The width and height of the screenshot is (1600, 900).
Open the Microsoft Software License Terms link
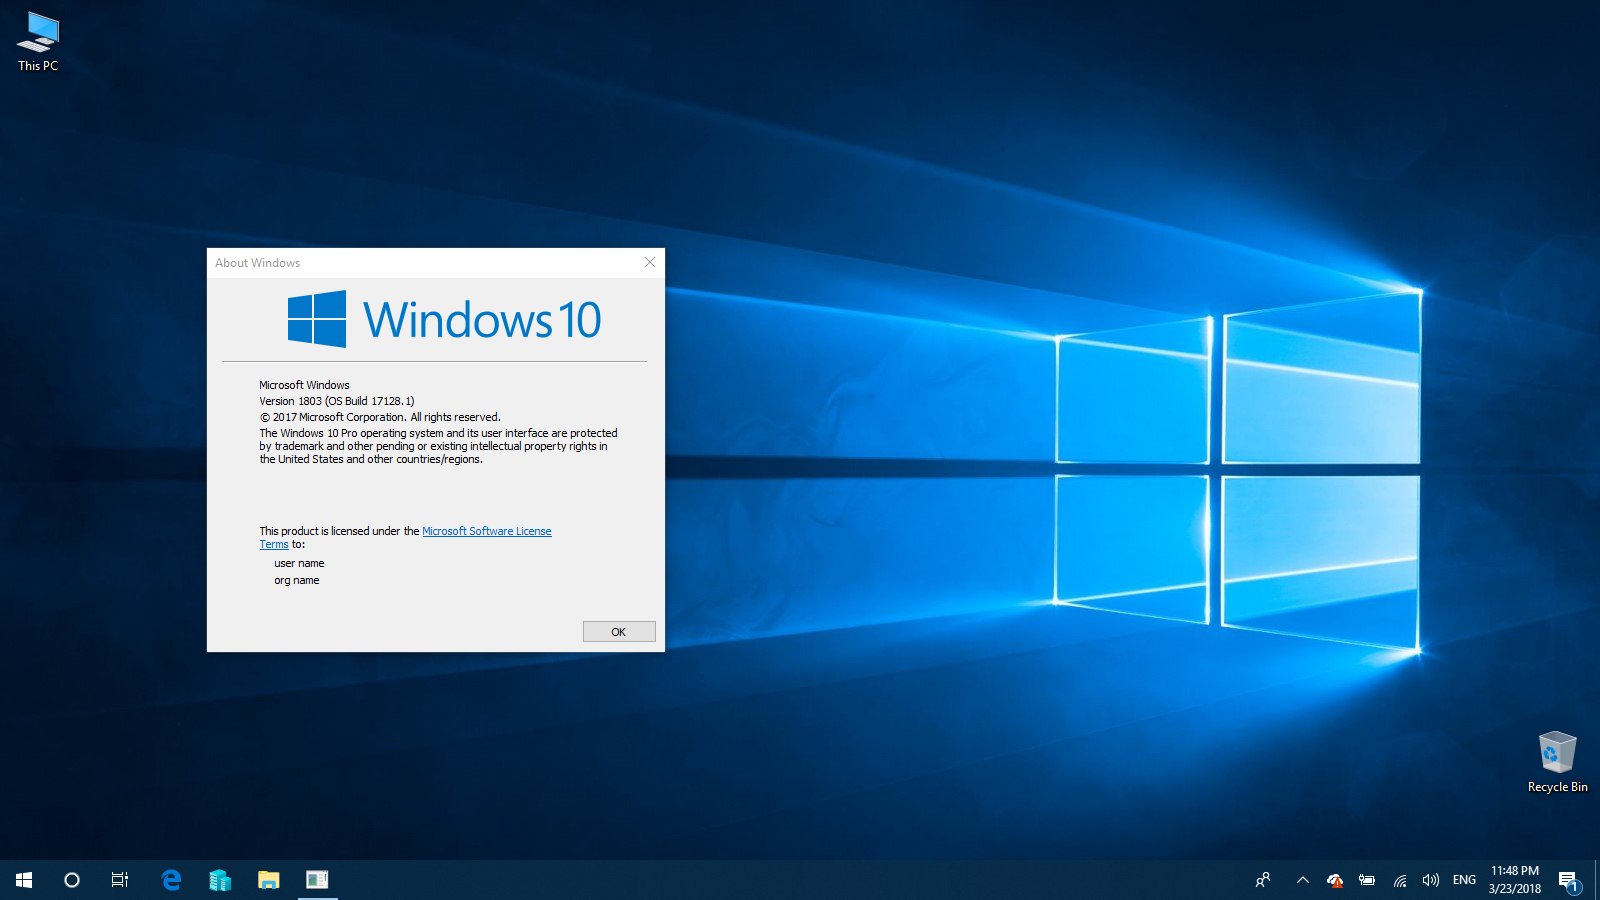(486, 531)
